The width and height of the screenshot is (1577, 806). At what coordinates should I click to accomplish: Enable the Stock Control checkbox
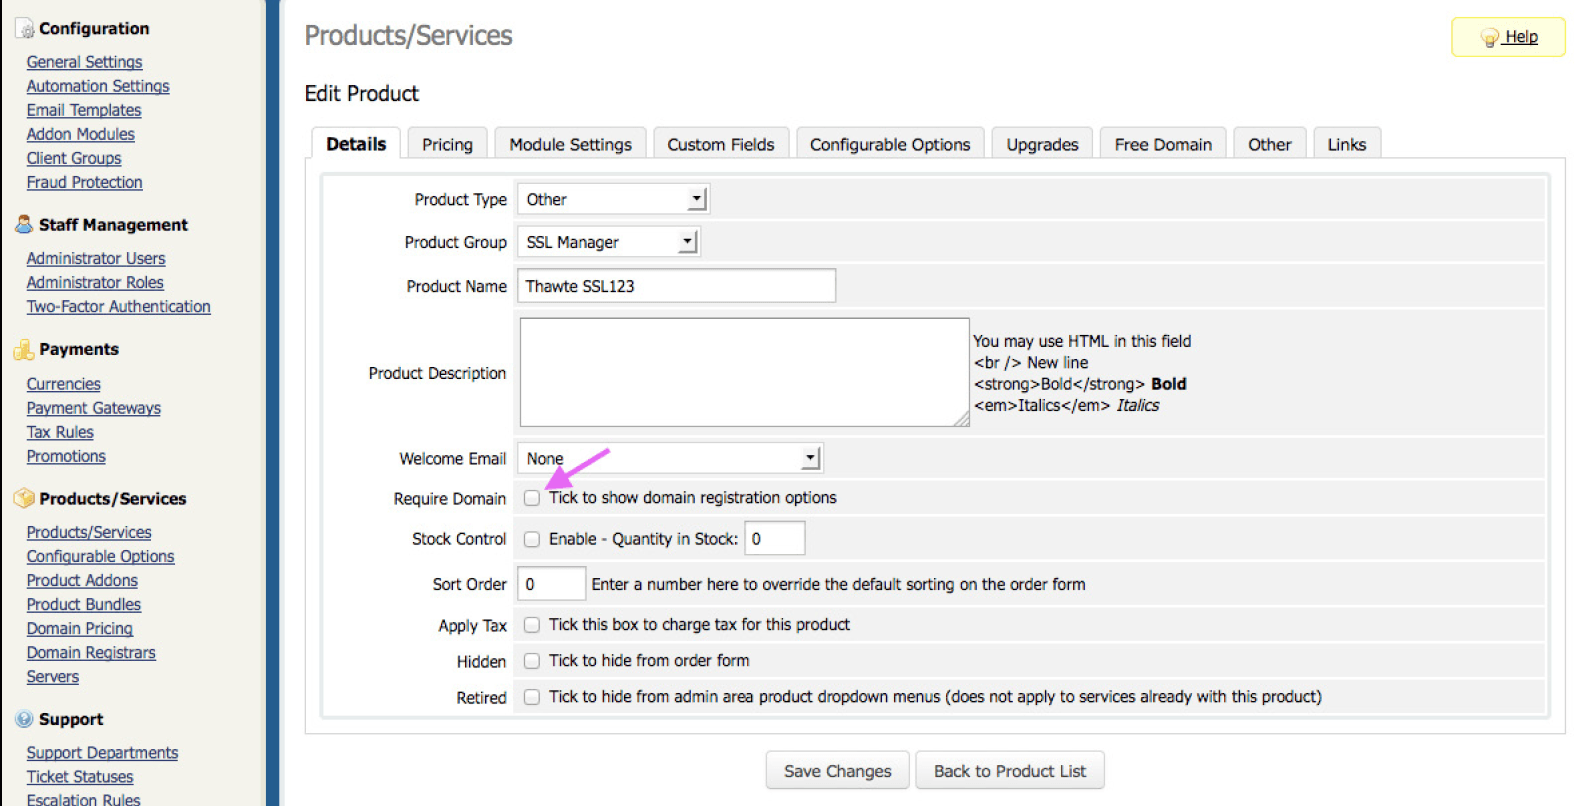[x=532, y=539]
